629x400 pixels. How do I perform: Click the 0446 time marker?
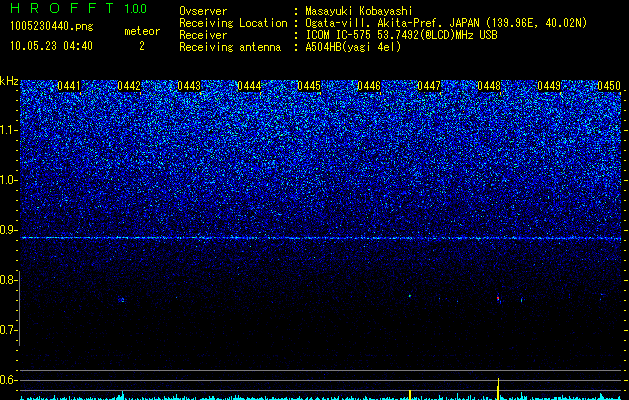point(369,86)
